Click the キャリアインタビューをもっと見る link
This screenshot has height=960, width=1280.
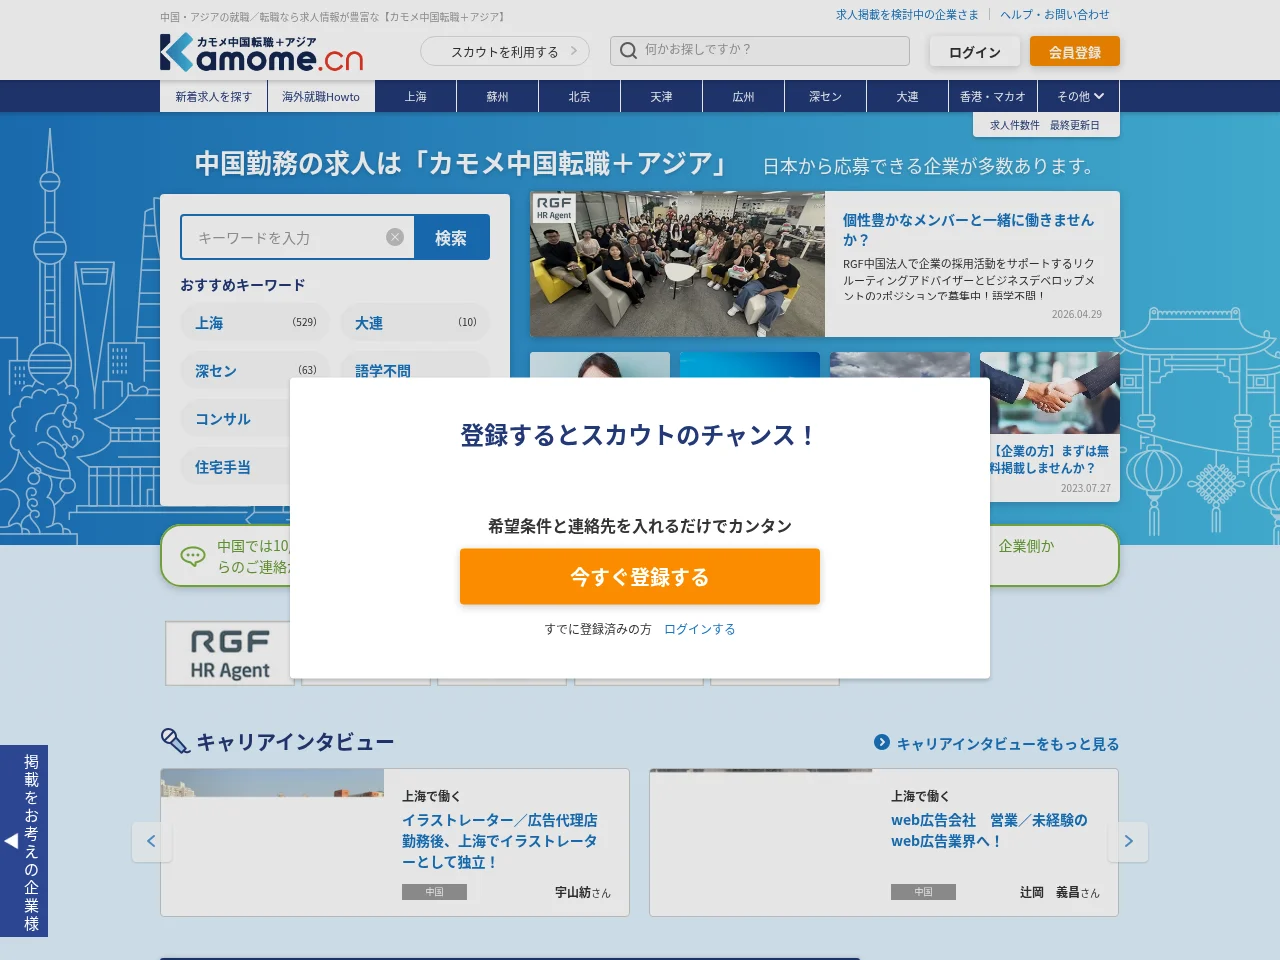(x=1008, y=744)
